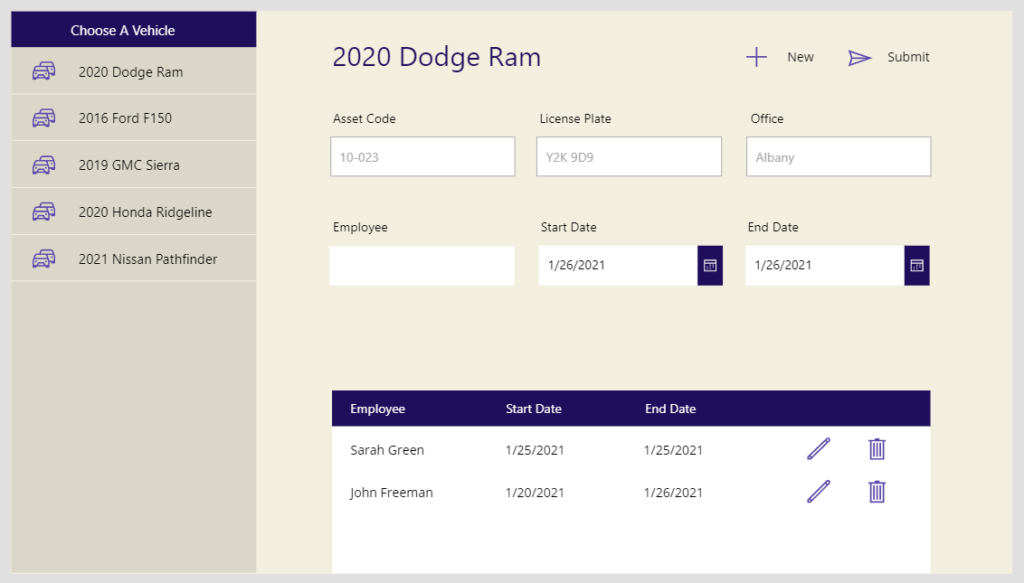The image size is (1024, 583).
Task: Click the car icon beside 2020 Honda Ridgeline
Action: click(x=44, y=211)
